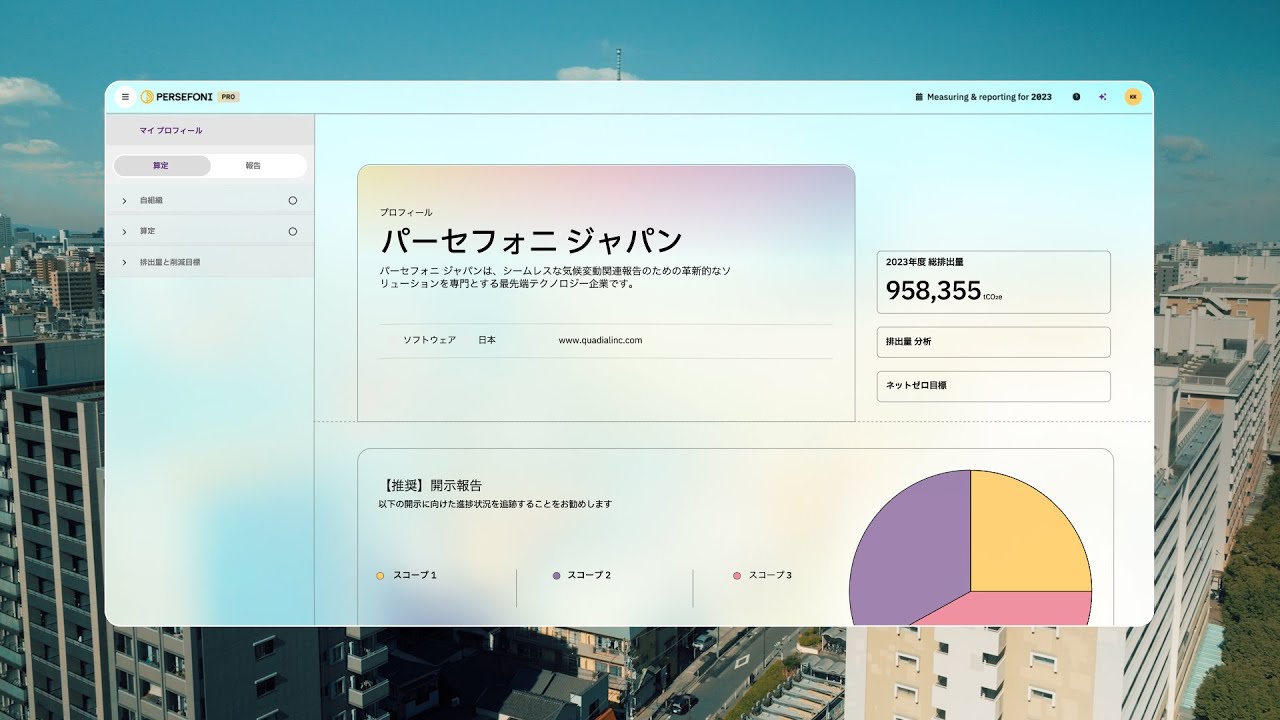1280x720 pixels.
Task: Click the PRO badge
Action: (x=229, y=97)
